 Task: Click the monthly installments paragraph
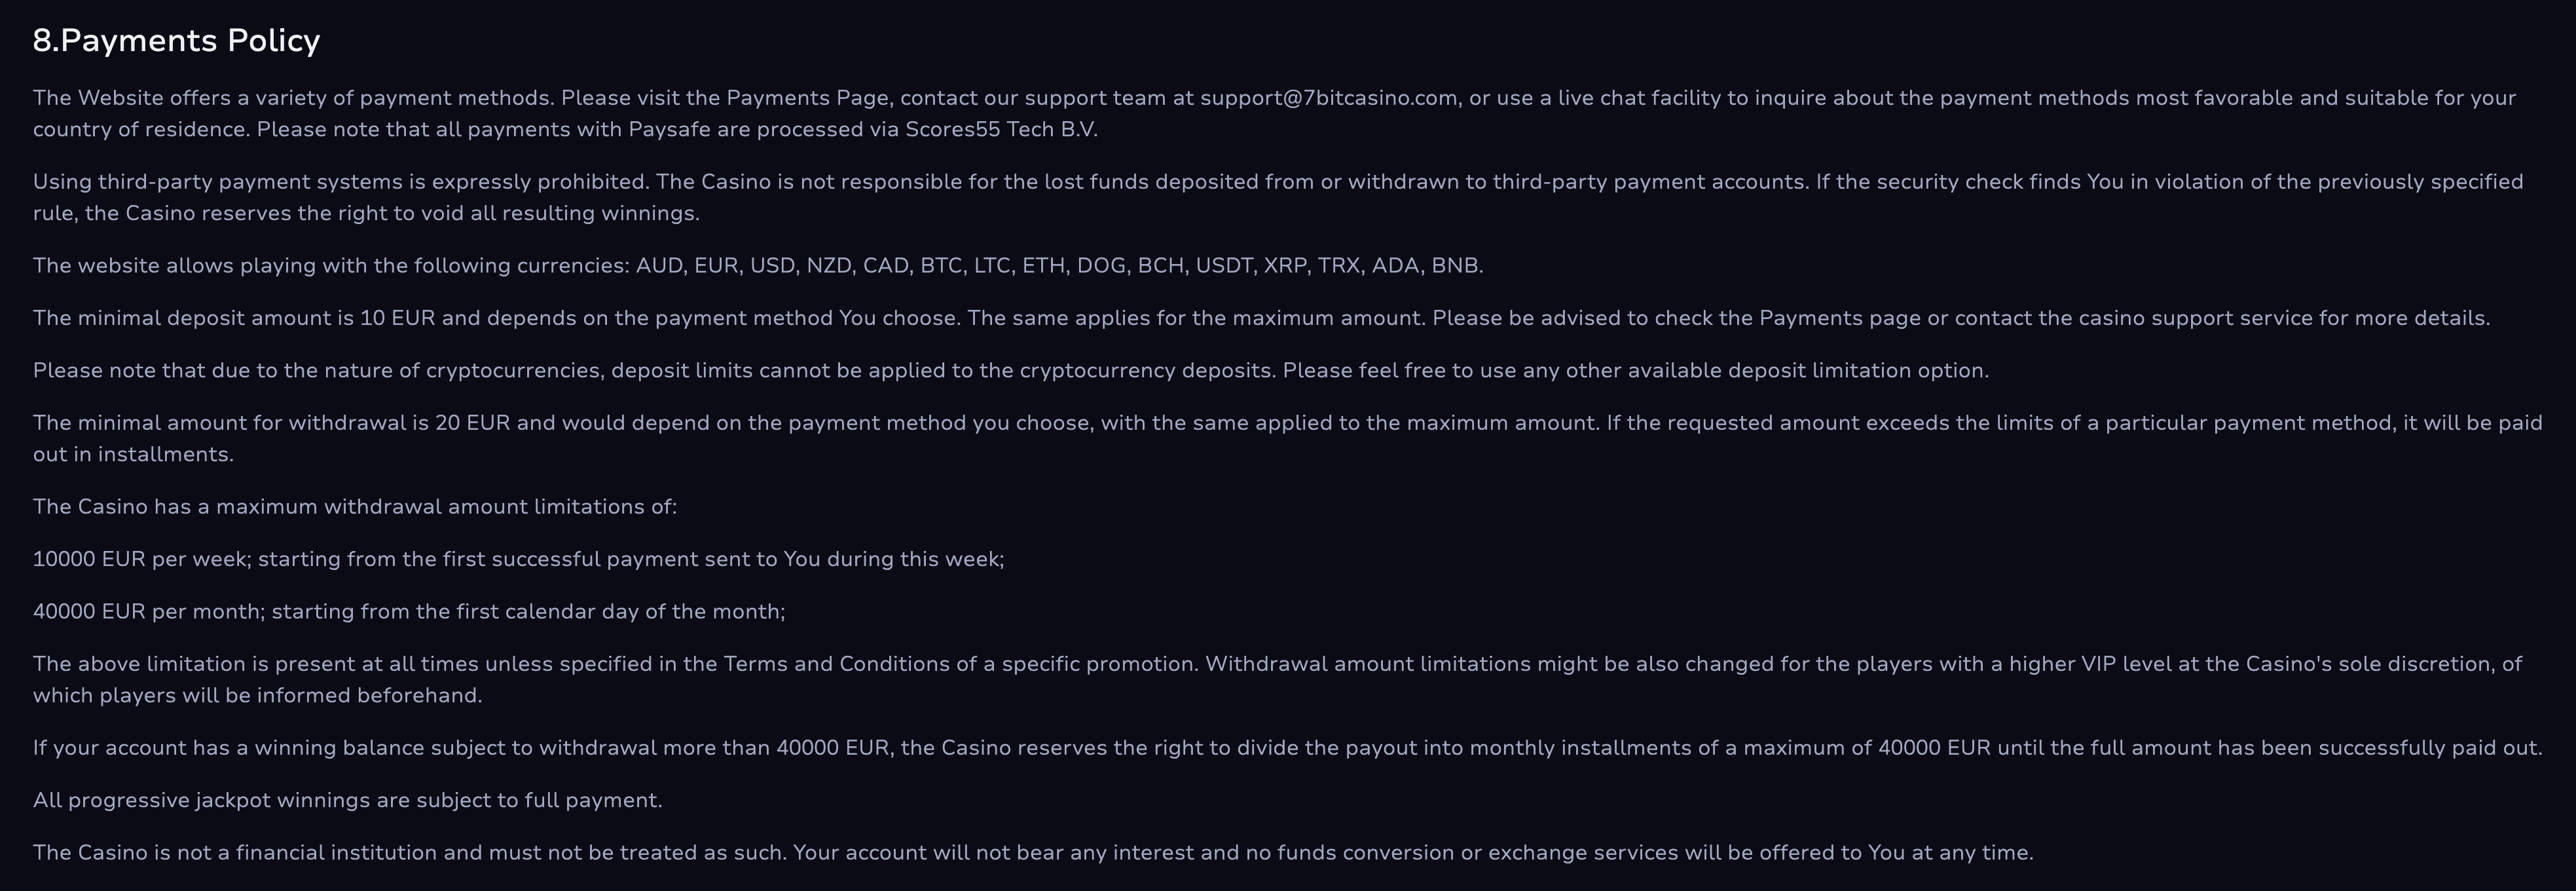(1288, 748)
